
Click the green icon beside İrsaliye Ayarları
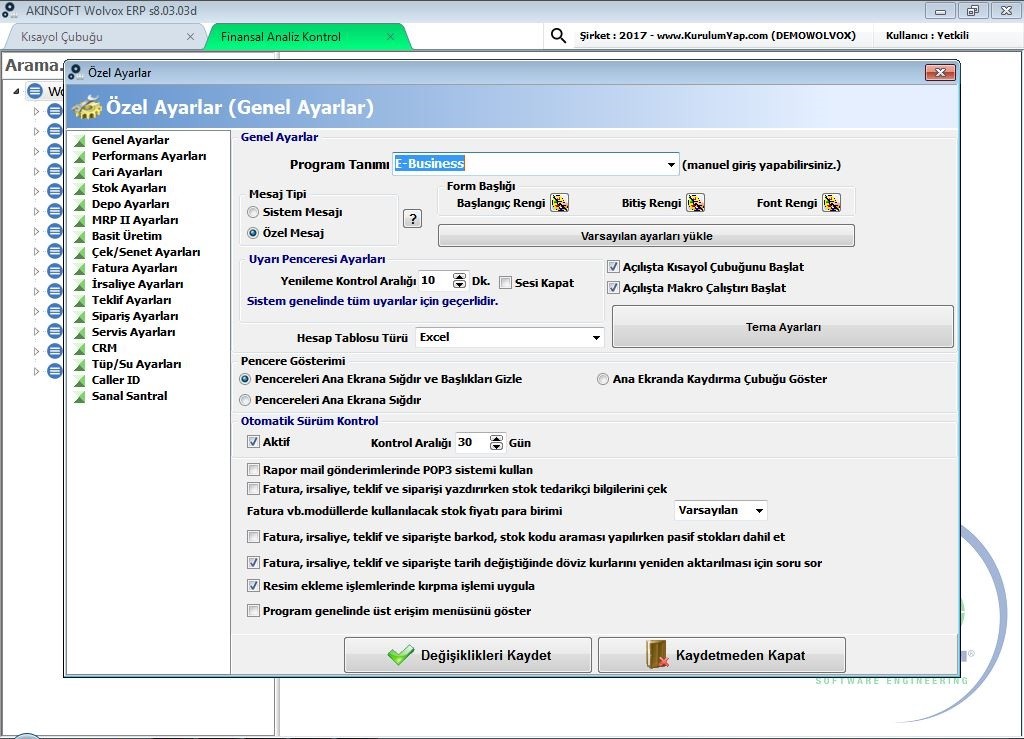tap(80, 285)
